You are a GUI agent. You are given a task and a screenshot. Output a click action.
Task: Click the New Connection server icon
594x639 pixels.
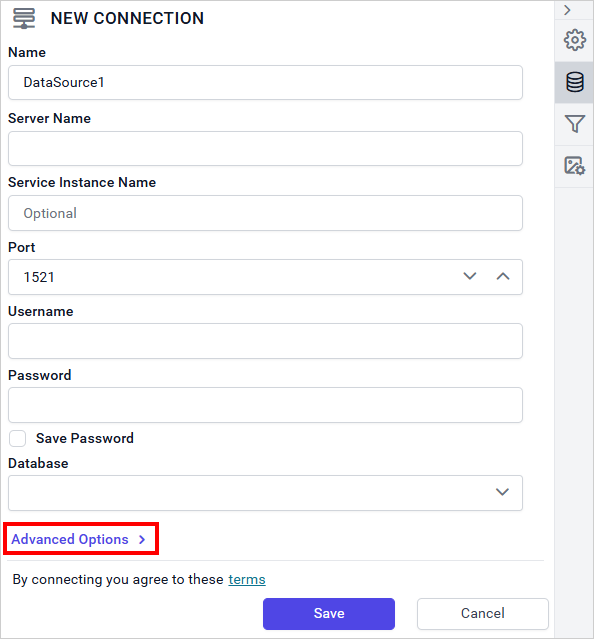click(x=24, y=18)
